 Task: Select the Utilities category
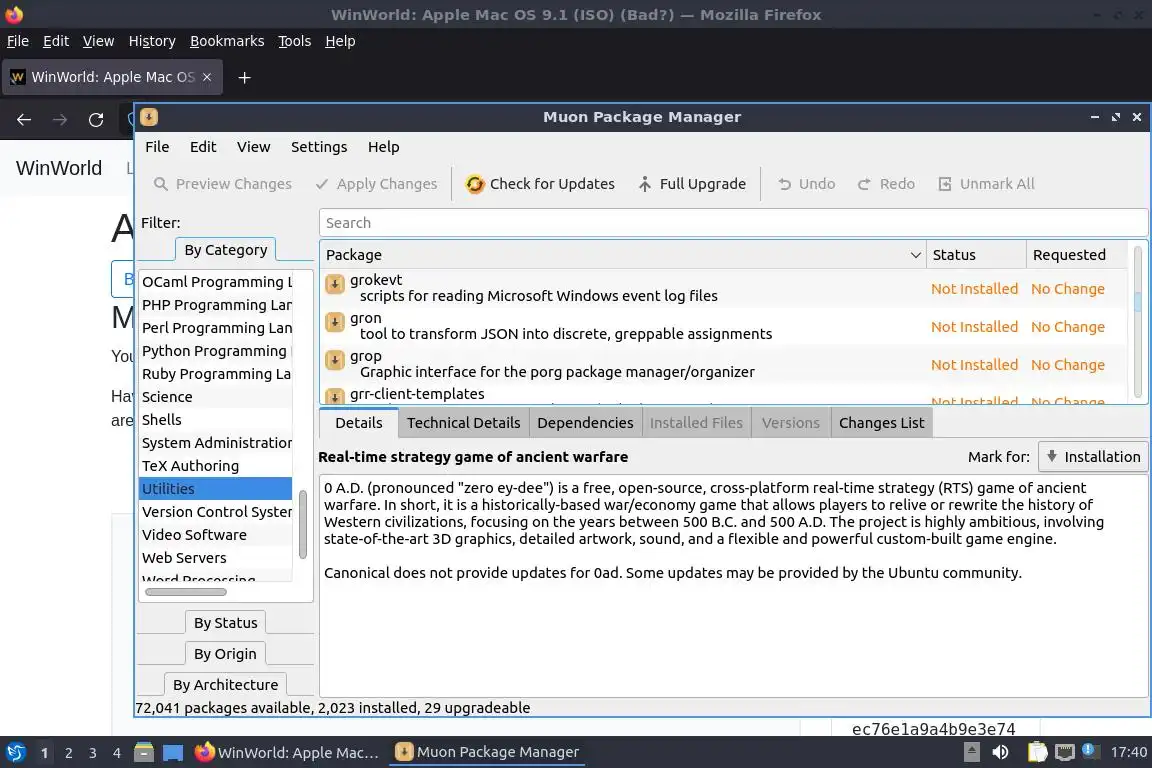pyautogui.click(x=215, y=489)
